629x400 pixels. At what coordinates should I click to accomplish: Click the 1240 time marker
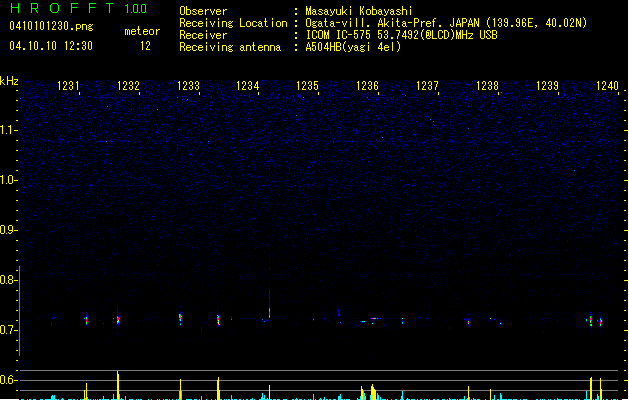pos(607,86)
